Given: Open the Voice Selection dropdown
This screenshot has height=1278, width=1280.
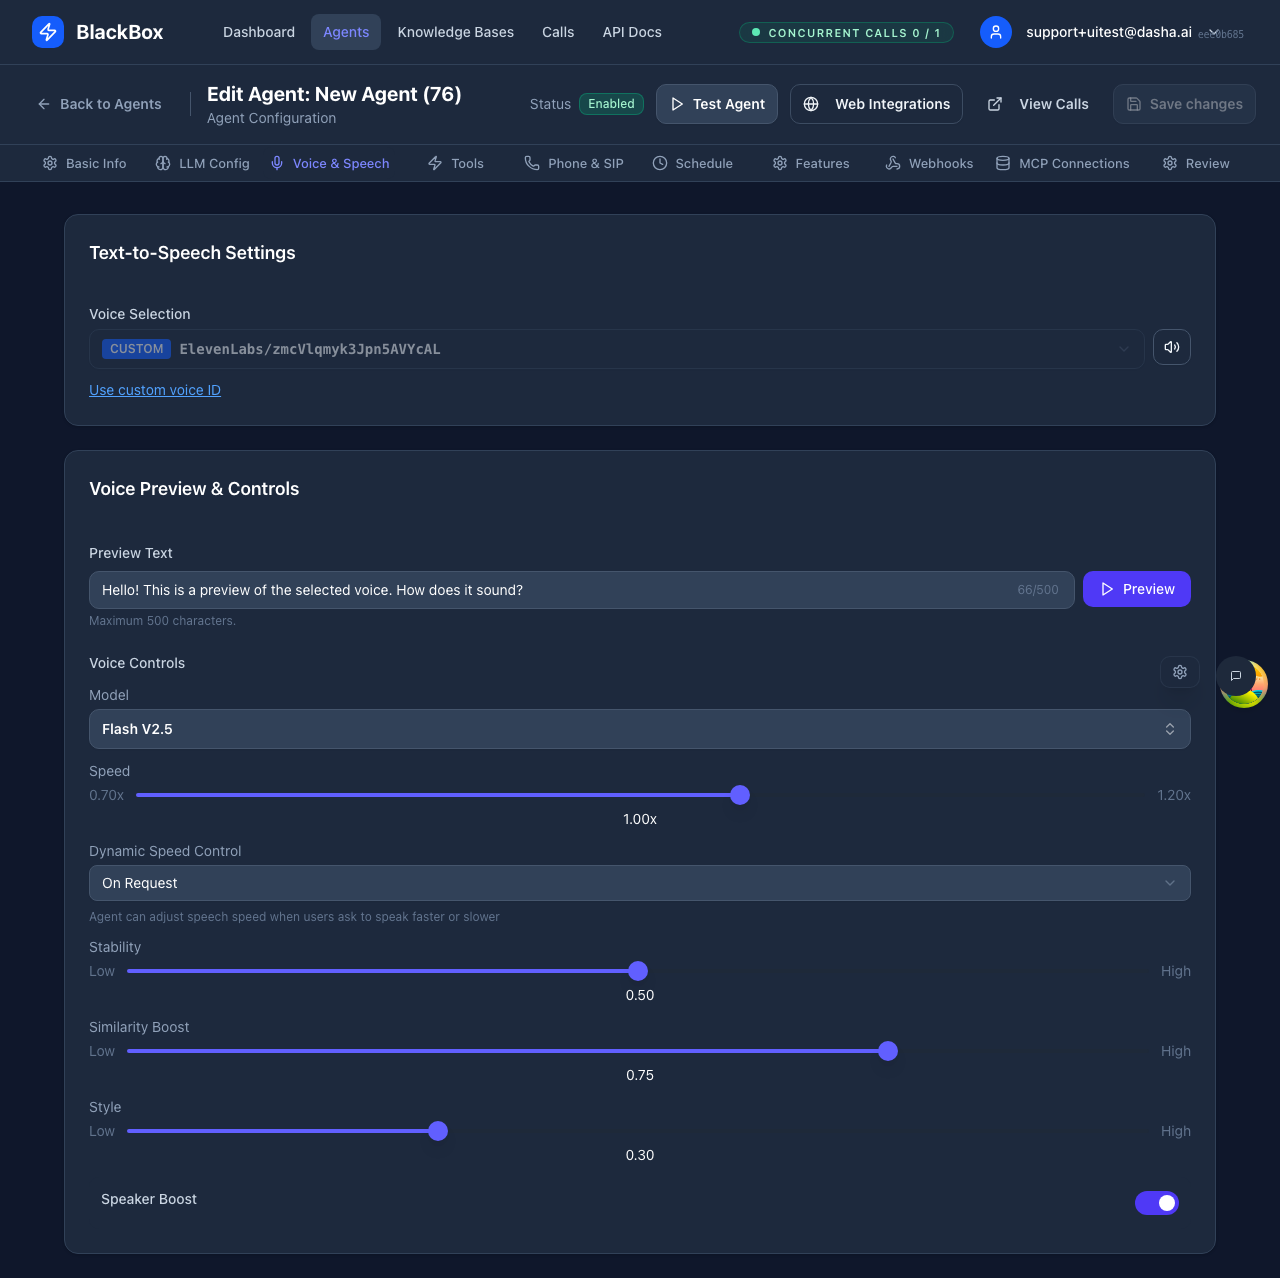Looking at the screenshot, I should [615, 348].
